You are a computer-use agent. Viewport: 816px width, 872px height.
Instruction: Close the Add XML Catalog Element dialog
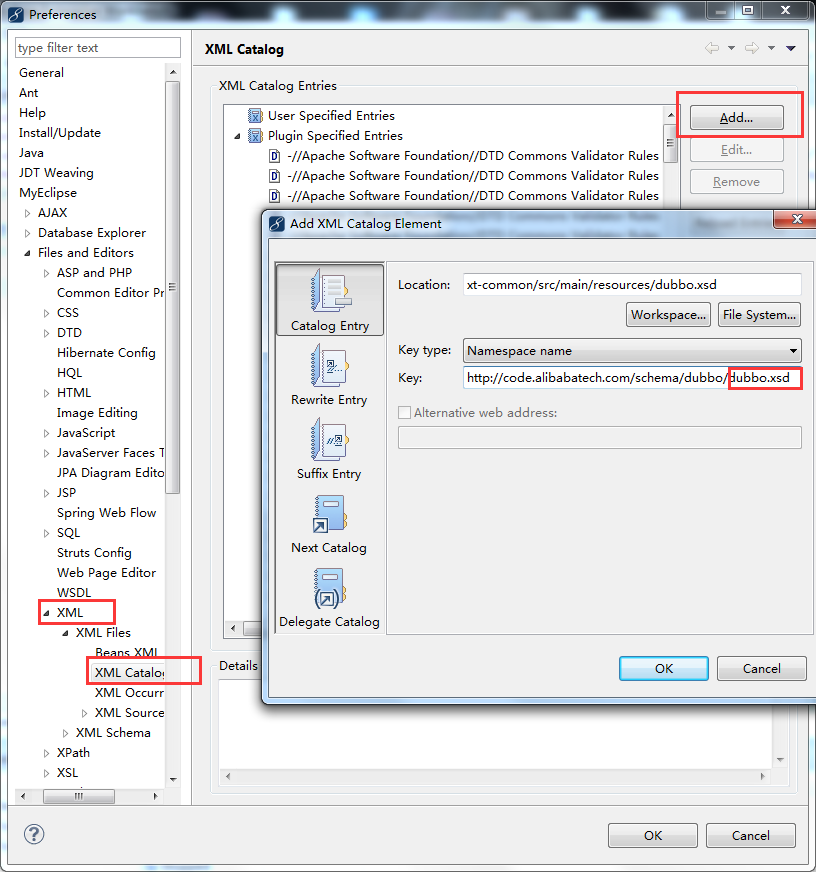pos(797,219)
